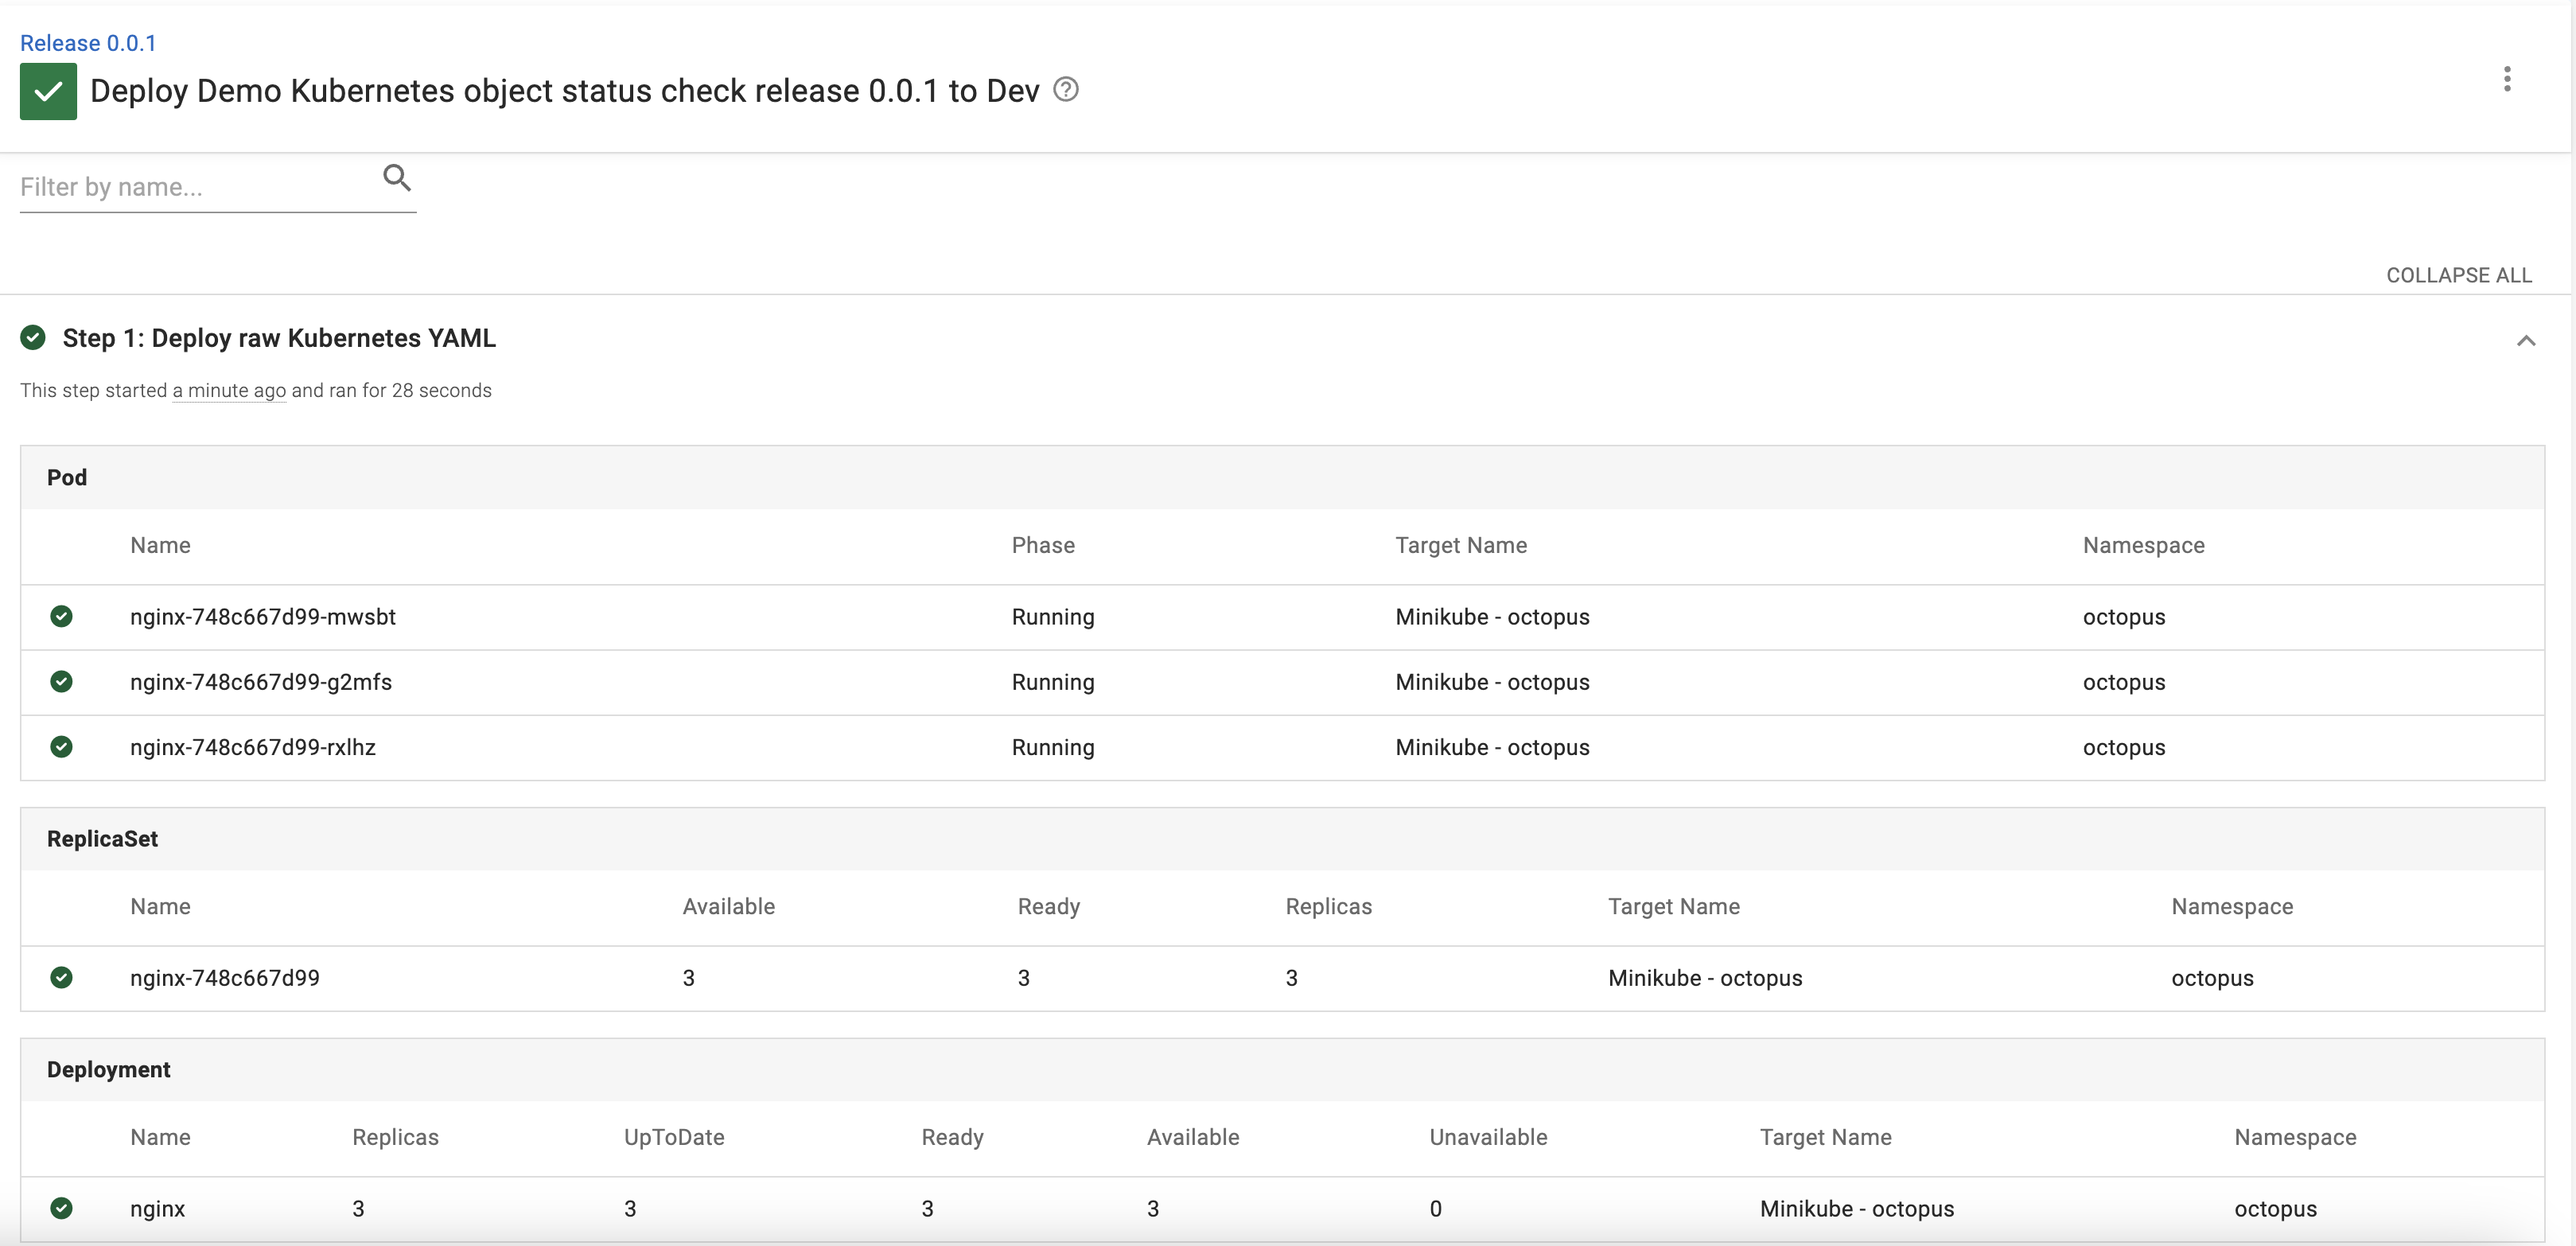Select the status icon for pod nginx-748c667d99-mwsbt
The height and width of the screenshot is (1246, 2576).
(x=62, y=616)
